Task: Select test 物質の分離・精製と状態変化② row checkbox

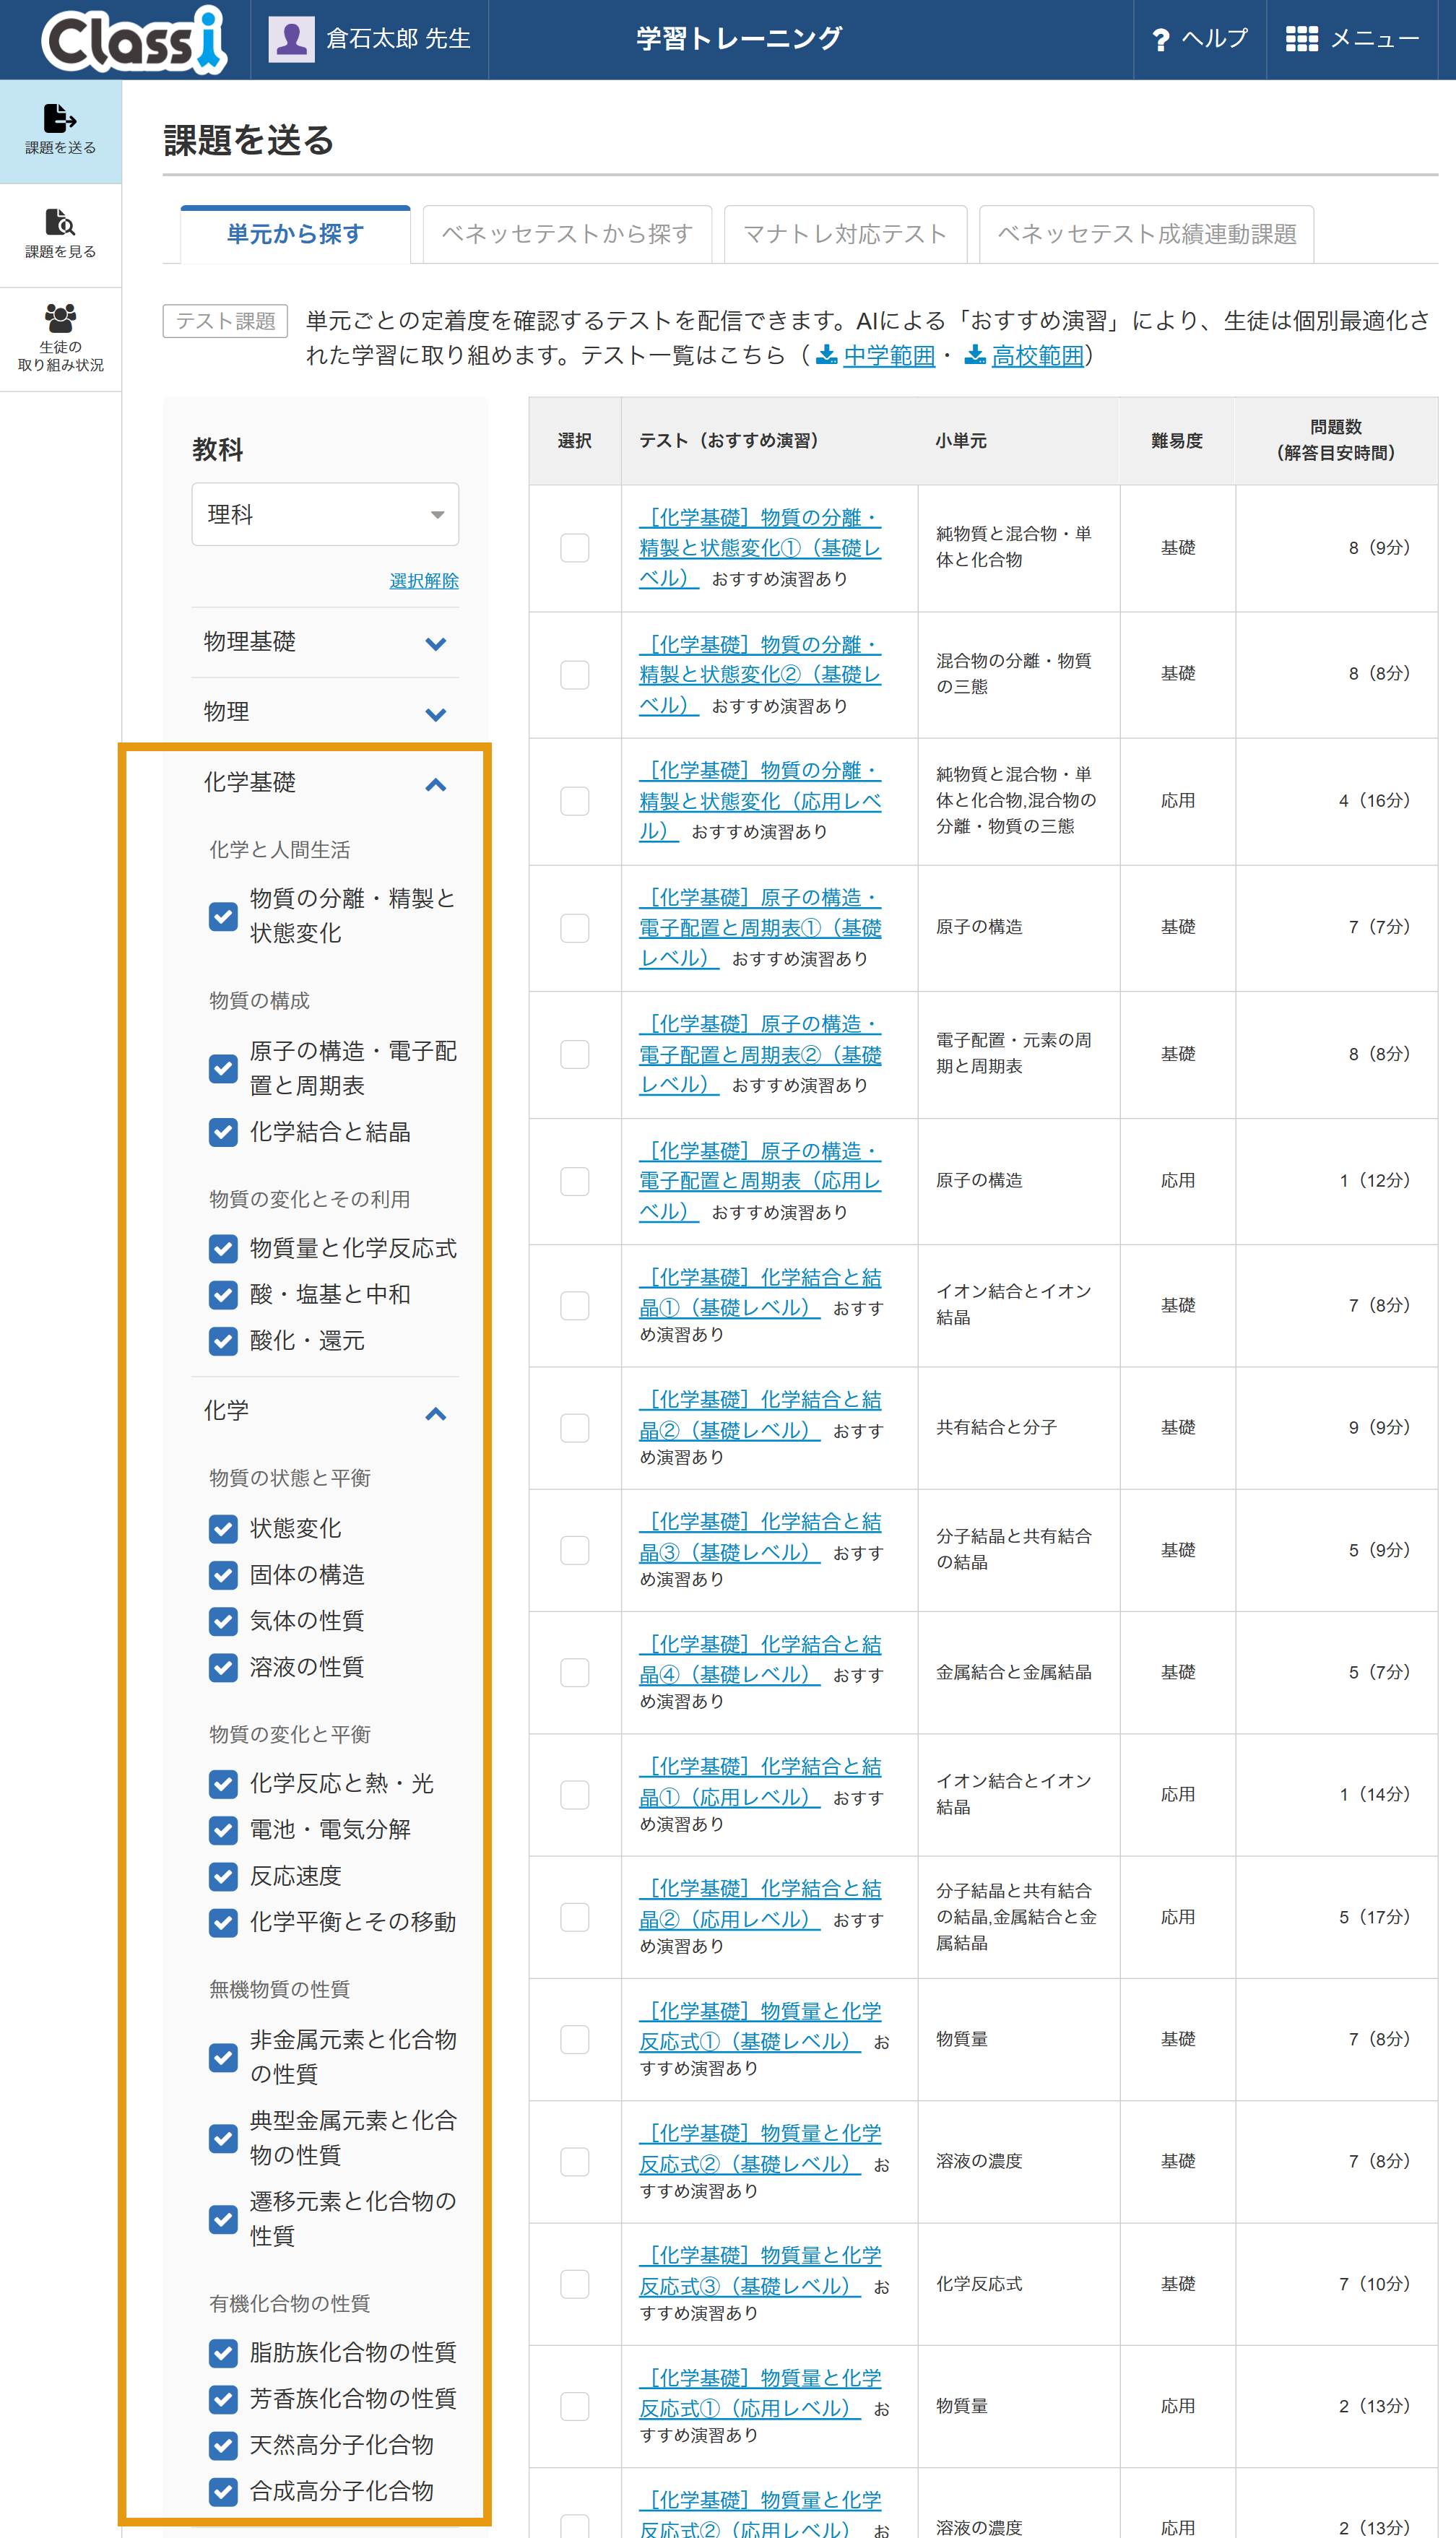Action: (x=574, y=674)
